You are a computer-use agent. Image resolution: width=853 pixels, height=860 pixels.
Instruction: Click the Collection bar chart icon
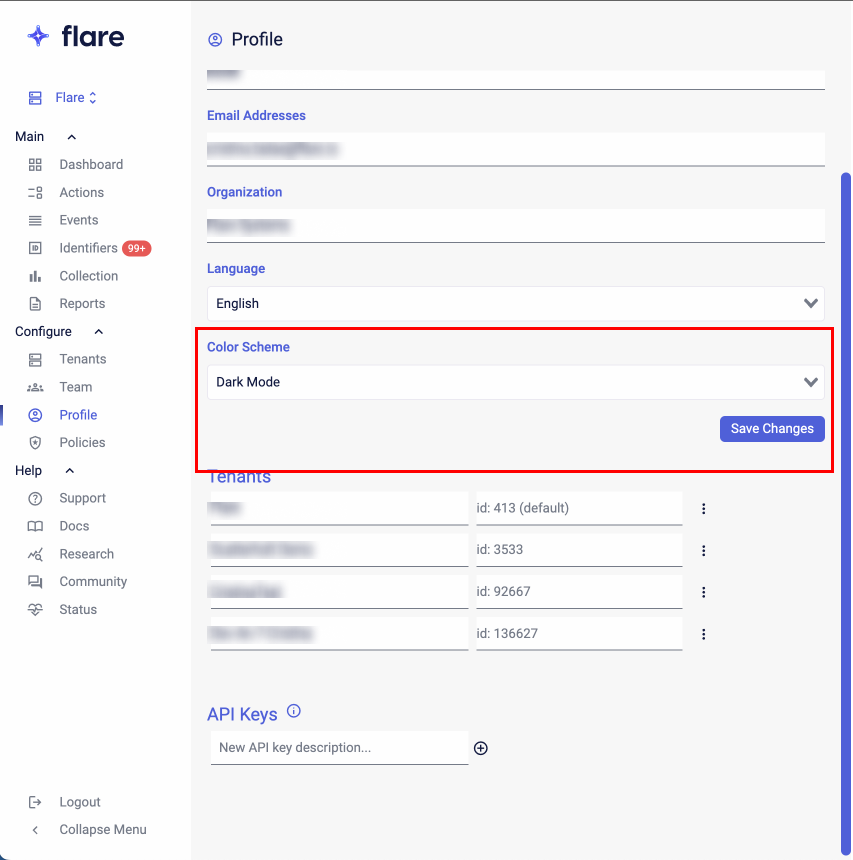[35, 276]
